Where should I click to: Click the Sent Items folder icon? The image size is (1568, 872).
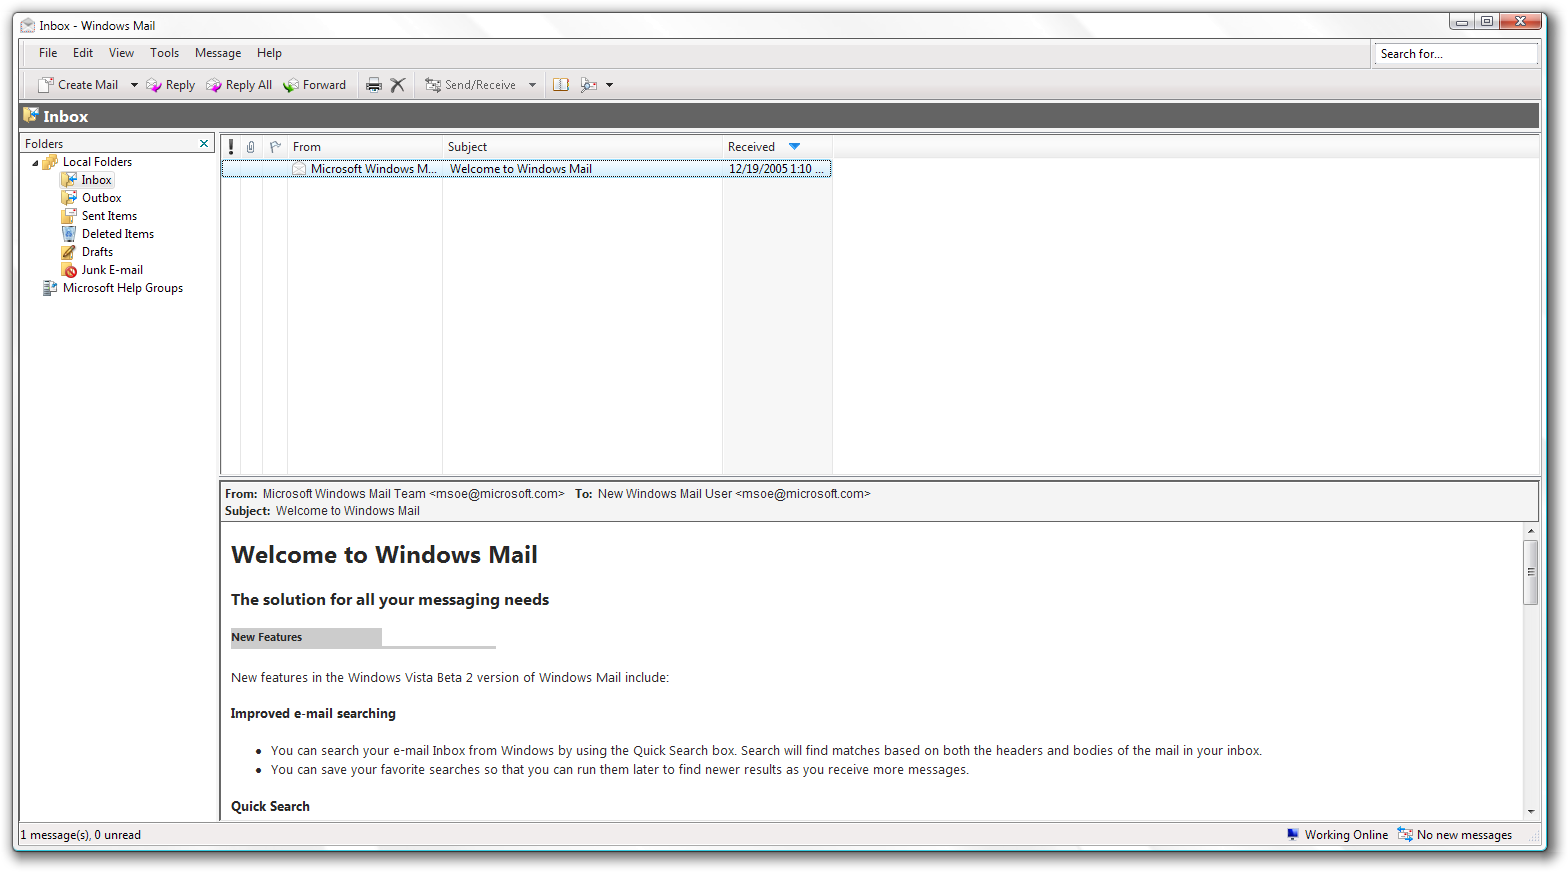69,216
